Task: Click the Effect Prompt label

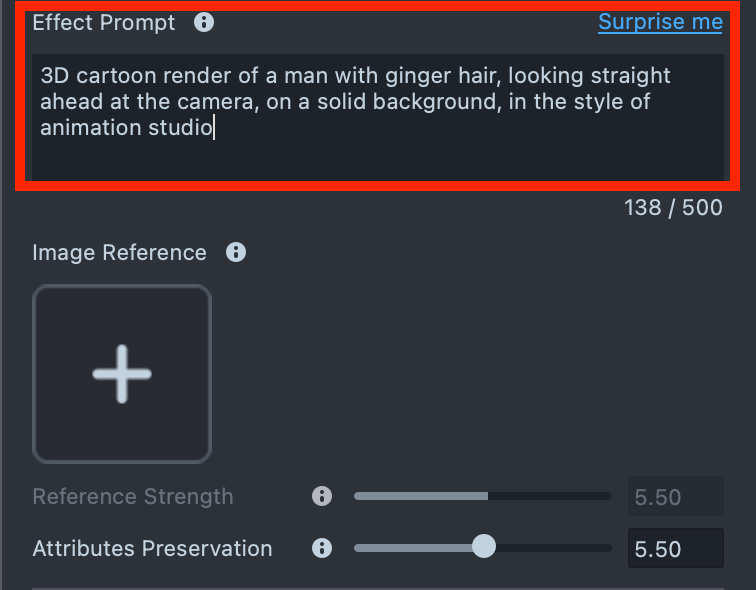Action: tap(104, 23)
